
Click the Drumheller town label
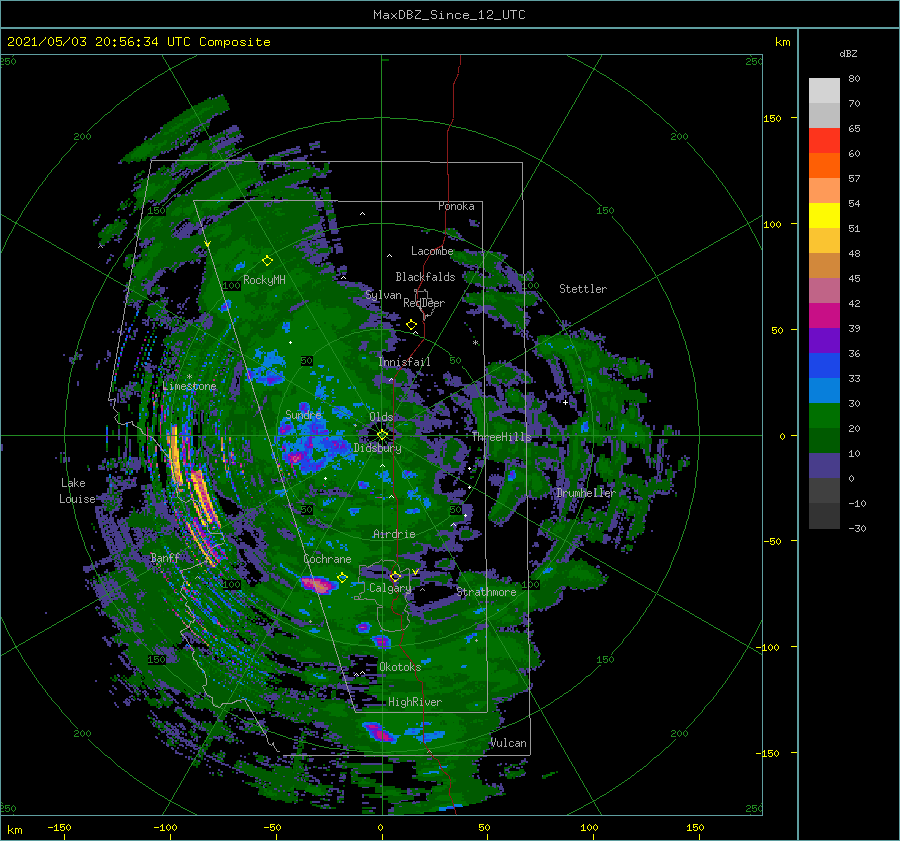tap(585, 493)
